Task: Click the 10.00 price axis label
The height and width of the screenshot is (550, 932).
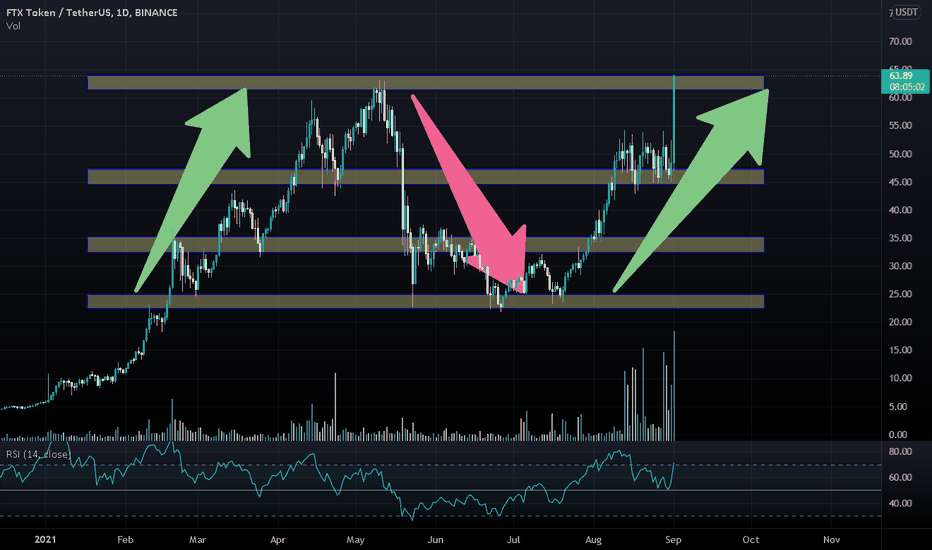Action: click(x=900, y=378)
